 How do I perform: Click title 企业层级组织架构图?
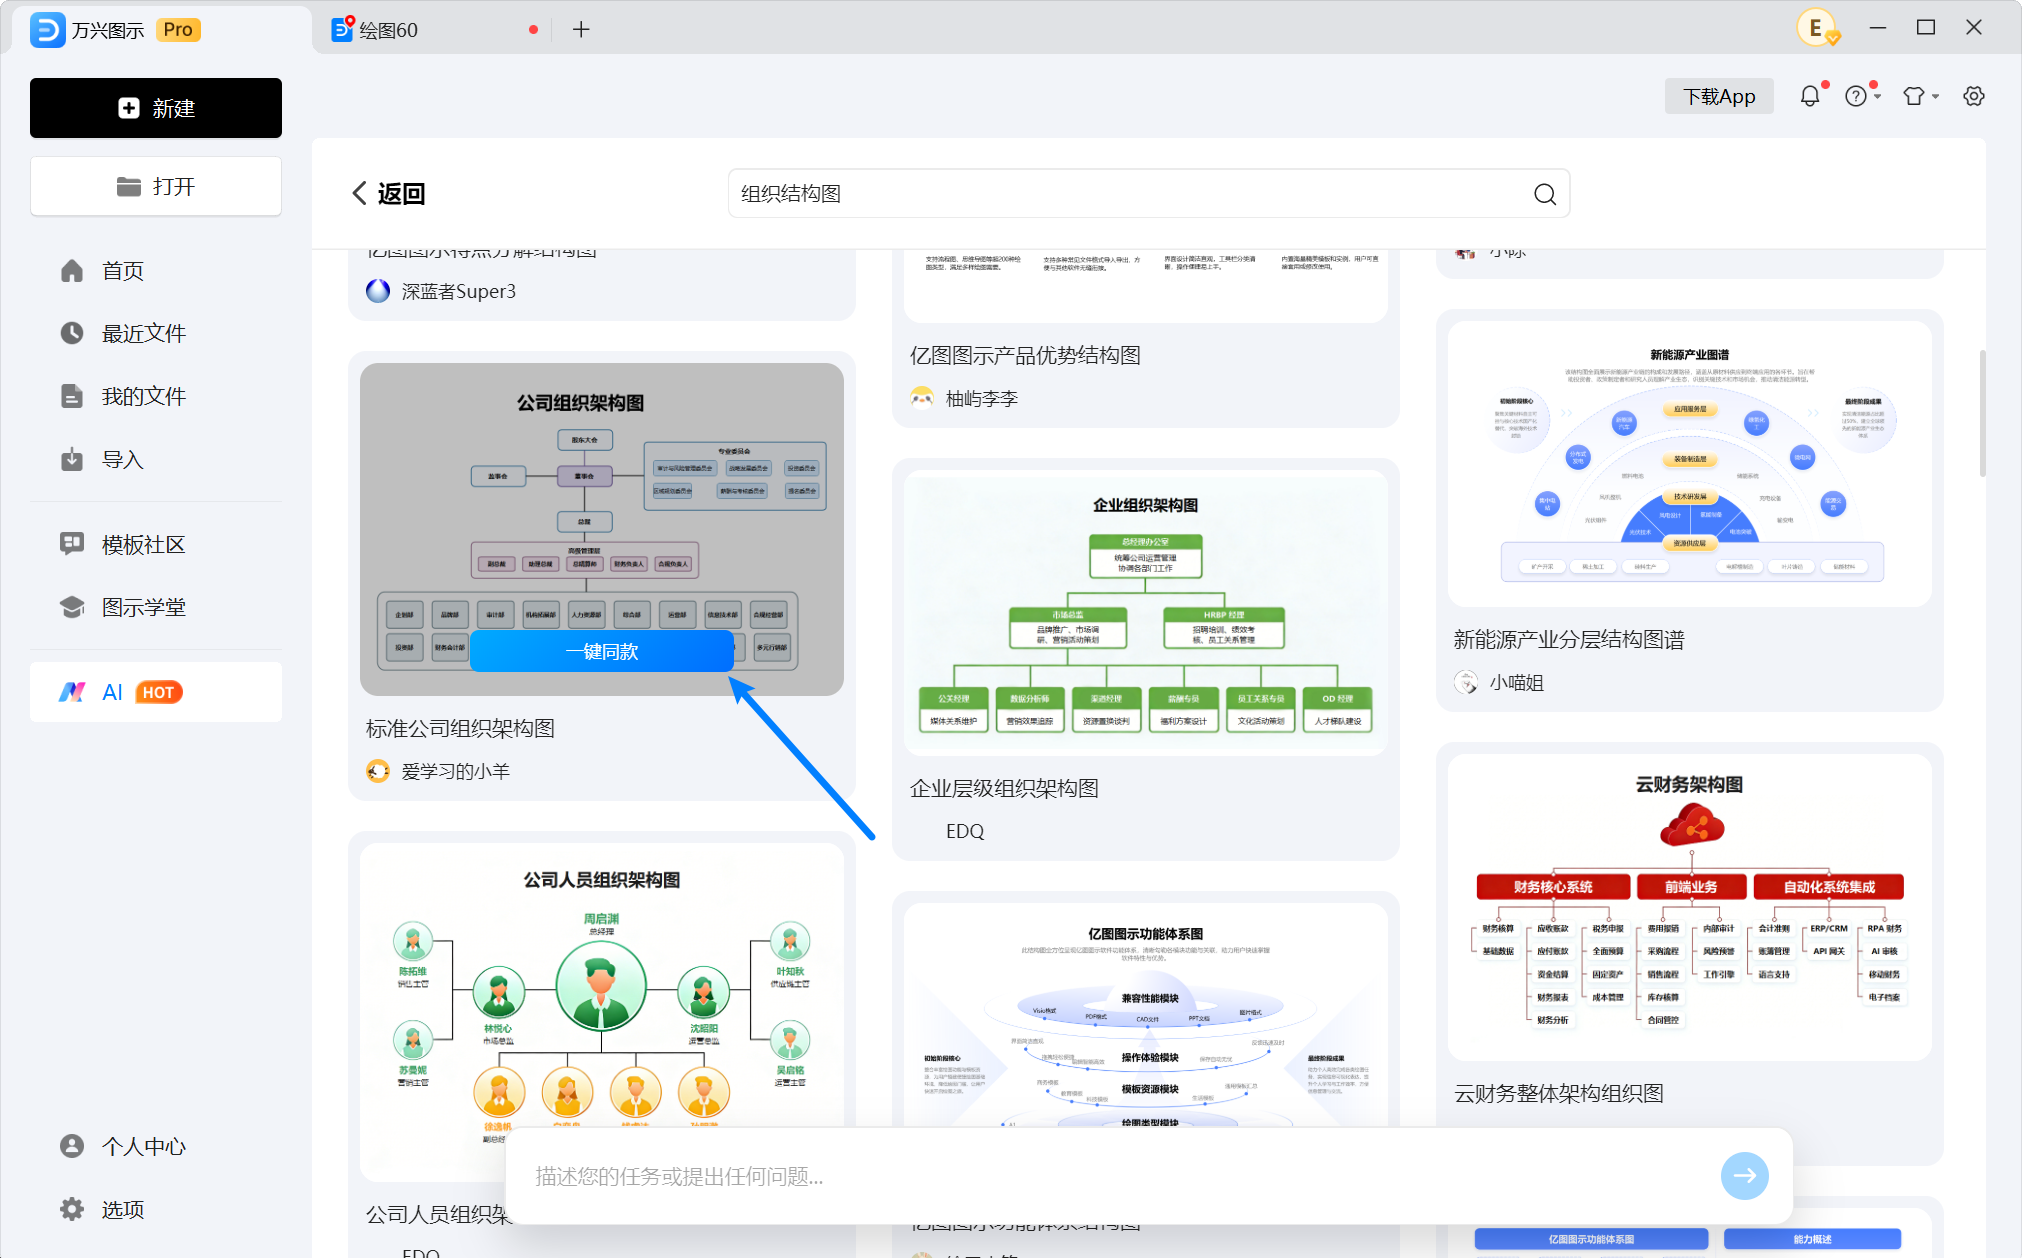(x=1004, y=789)
